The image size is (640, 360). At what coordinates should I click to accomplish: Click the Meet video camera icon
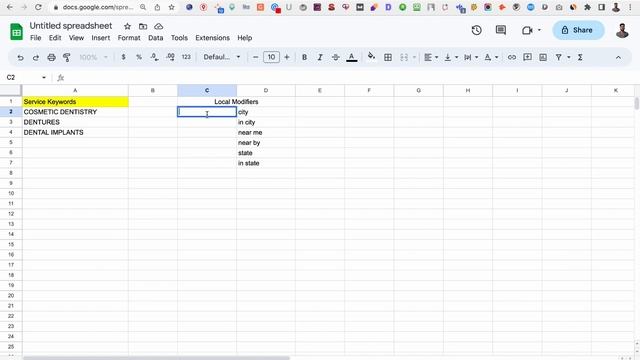[527, 30]
